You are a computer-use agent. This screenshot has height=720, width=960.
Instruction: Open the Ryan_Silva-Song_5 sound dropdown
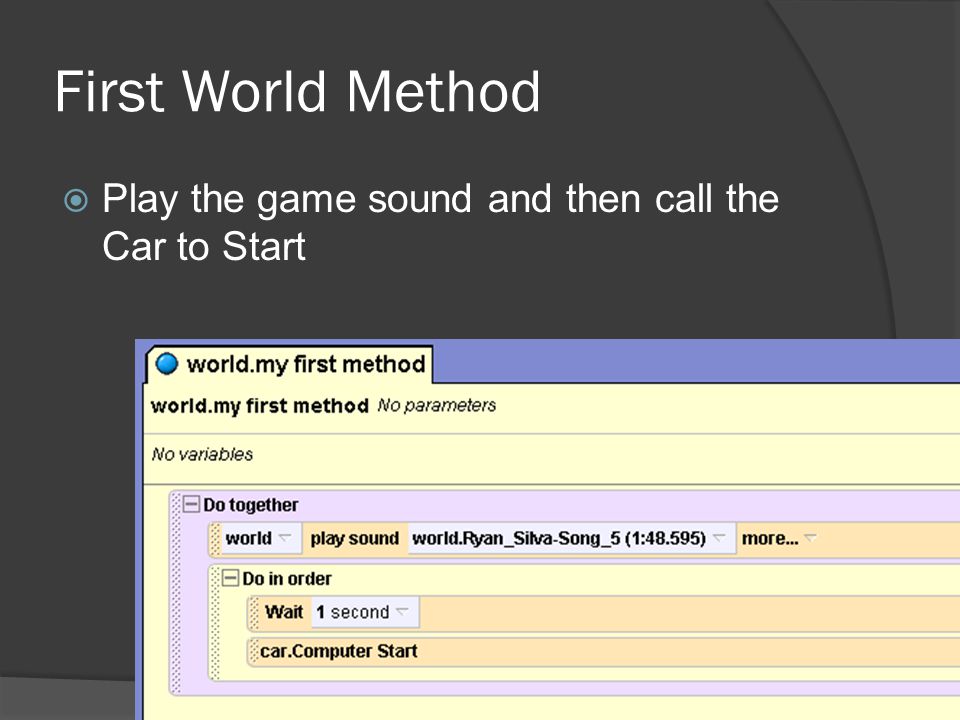571,539
